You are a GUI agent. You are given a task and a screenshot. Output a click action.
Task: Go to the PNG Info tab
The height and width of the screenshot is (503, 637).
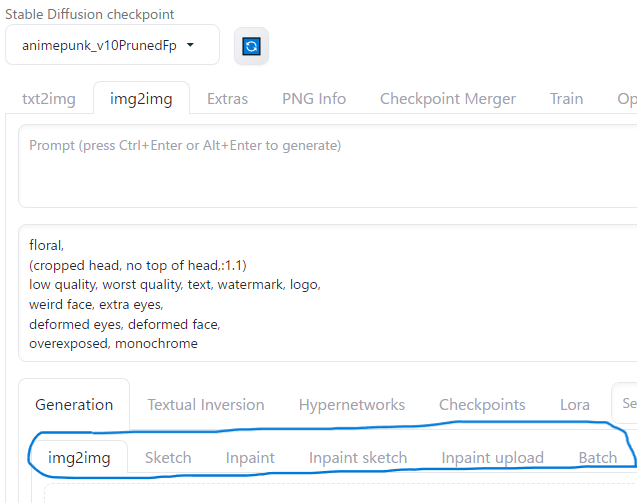point(314,99)
